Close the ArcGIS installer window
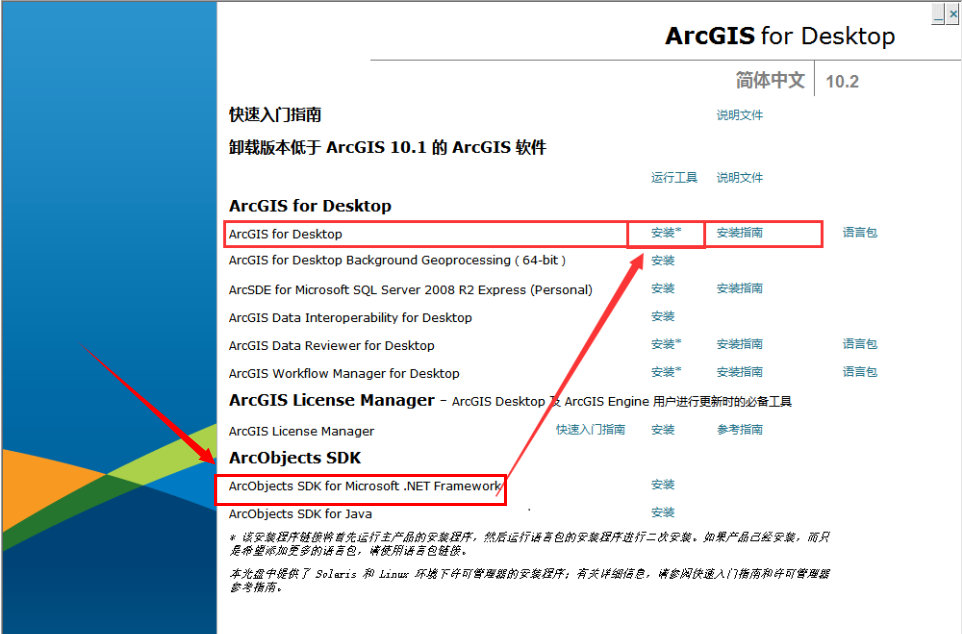Image resolution: width=962 pixels, height=634 pixels. click(953, 14)
